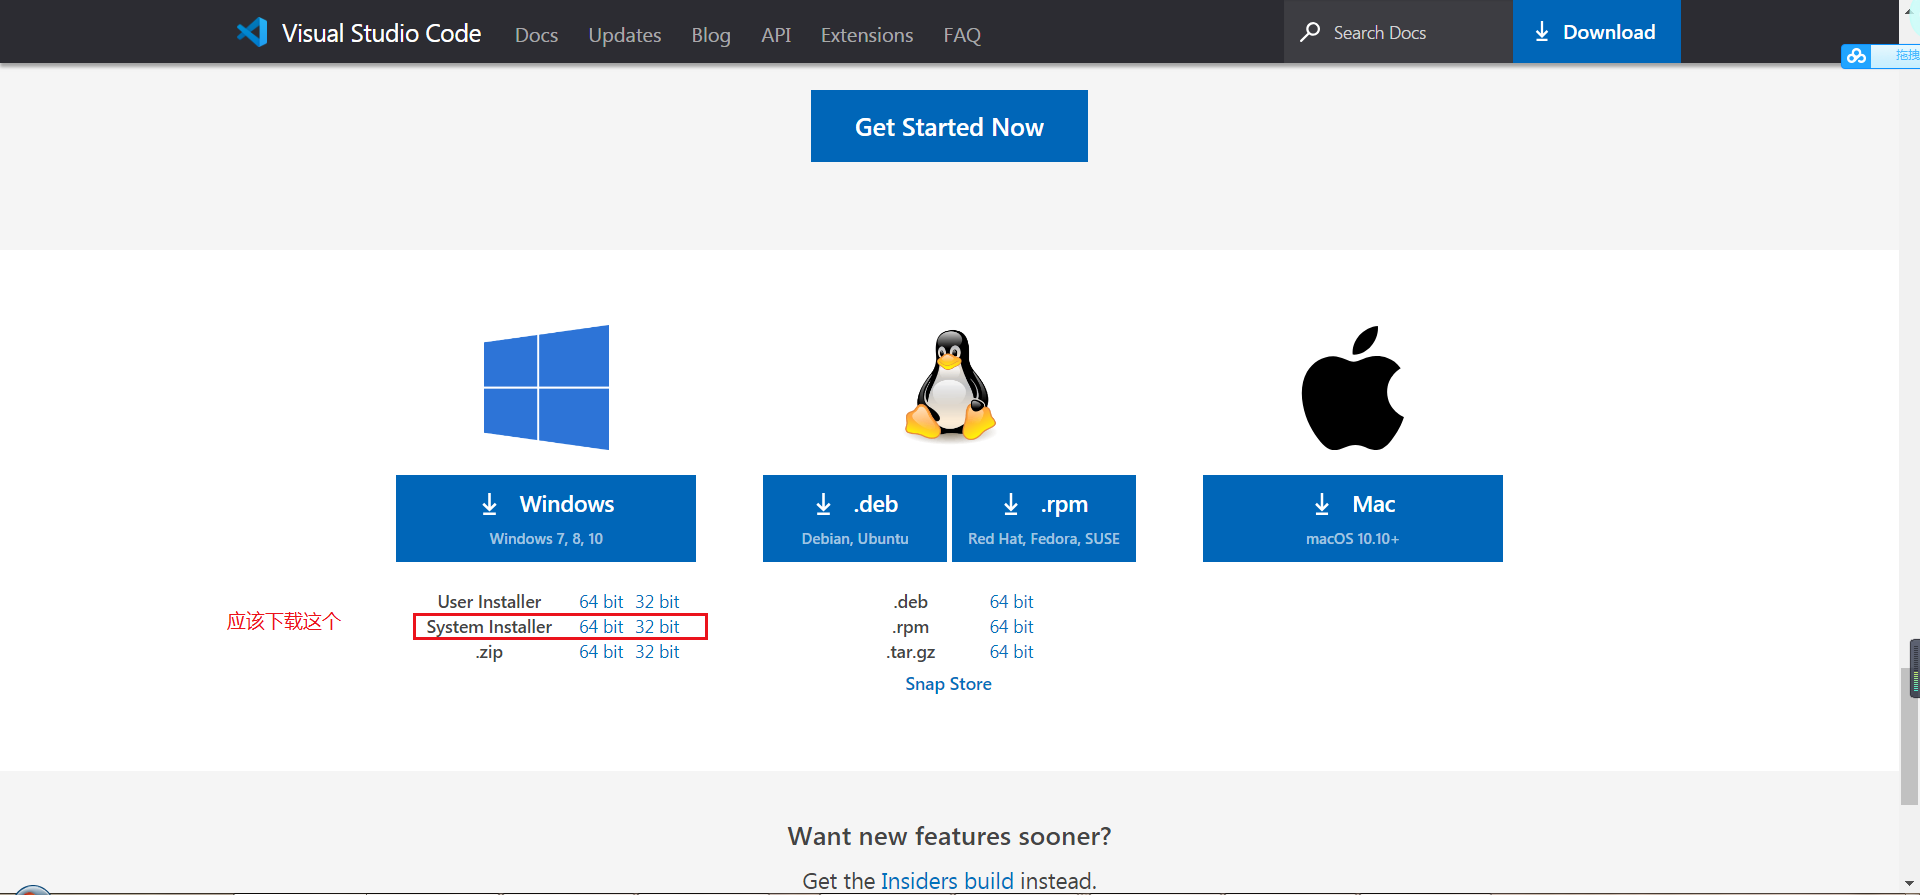Click the Windows logo icon

546,387
